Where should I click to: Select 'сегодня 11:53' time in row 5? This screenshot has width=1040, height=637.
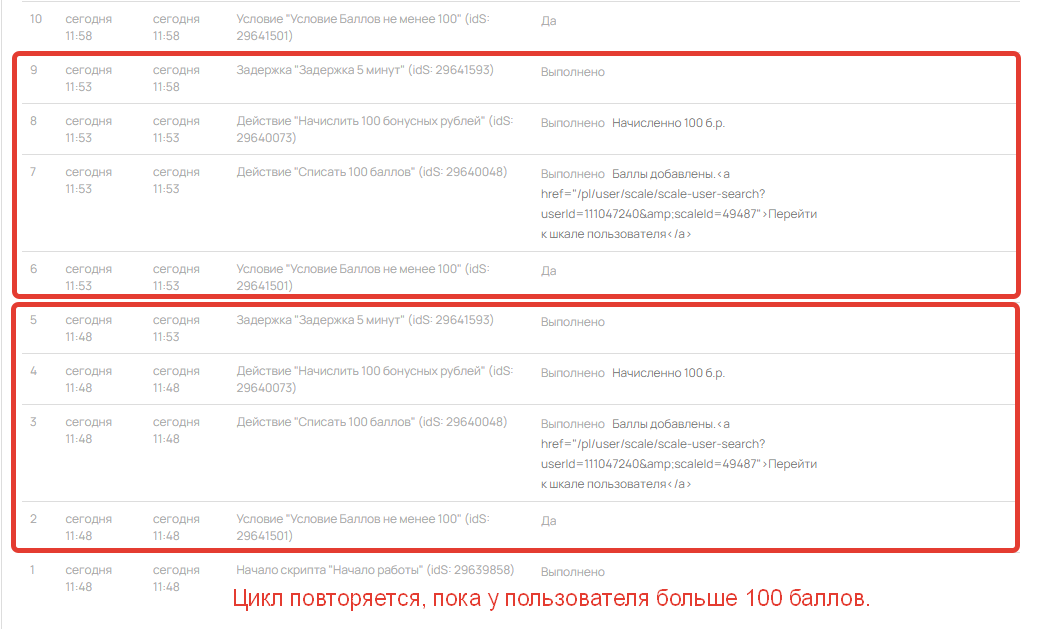point(176,328)
